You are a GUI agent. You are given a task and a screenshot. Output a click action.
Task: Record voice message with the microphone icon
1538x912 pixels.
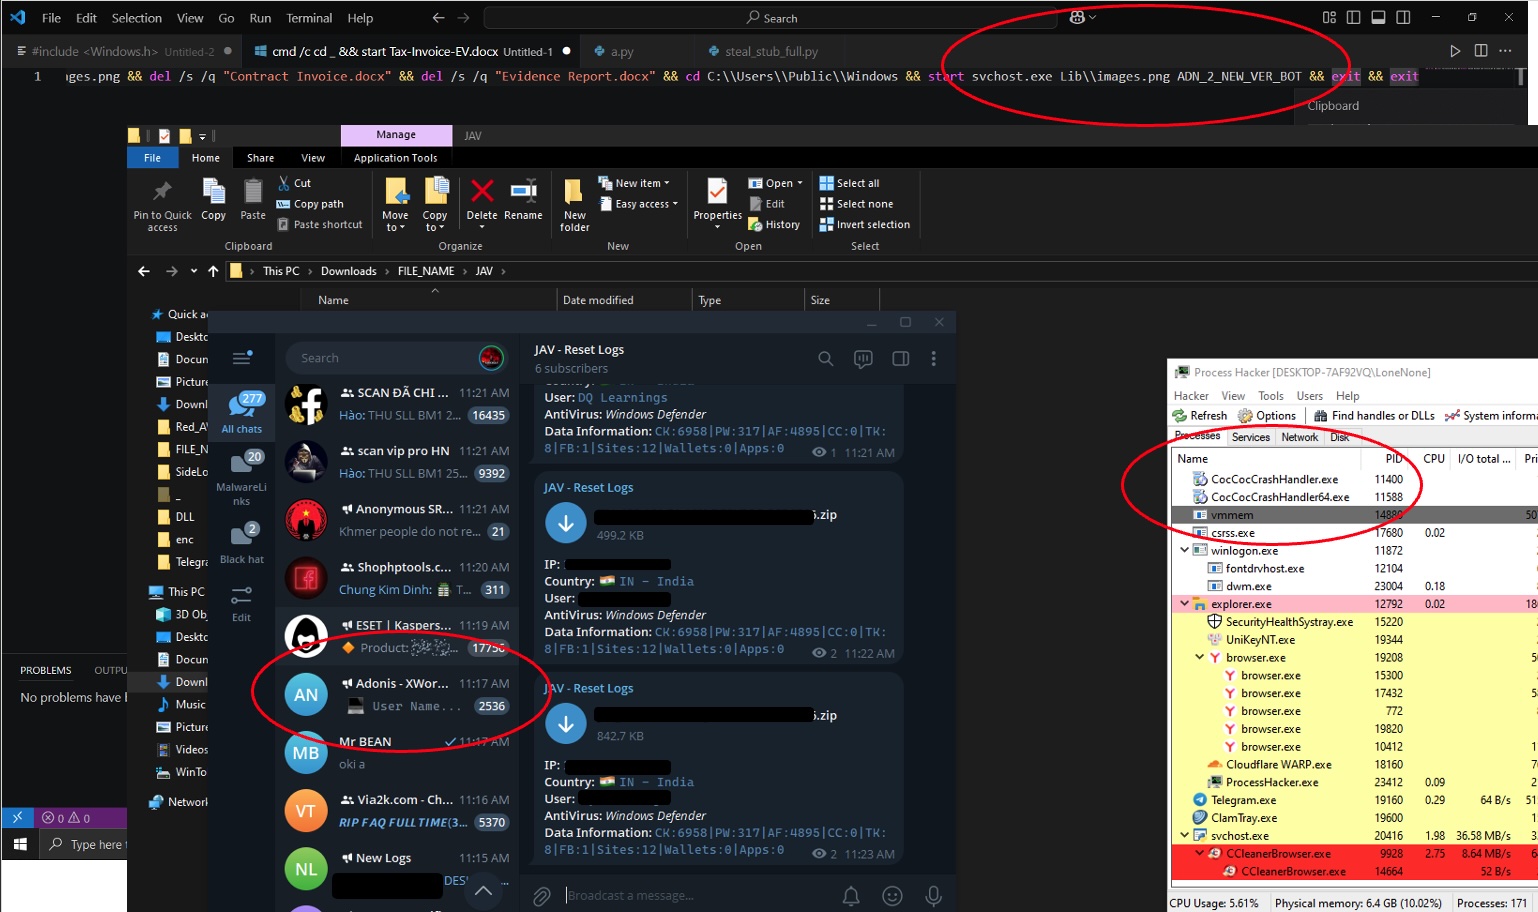click(933, 895)
